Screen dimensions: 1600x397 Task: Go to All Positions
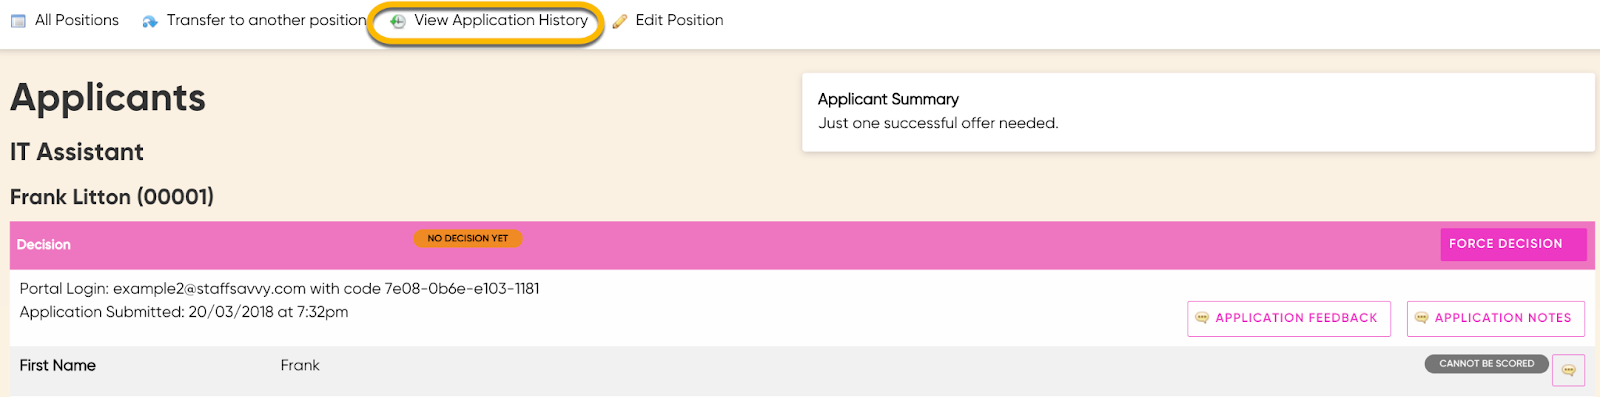click(77, 20)
